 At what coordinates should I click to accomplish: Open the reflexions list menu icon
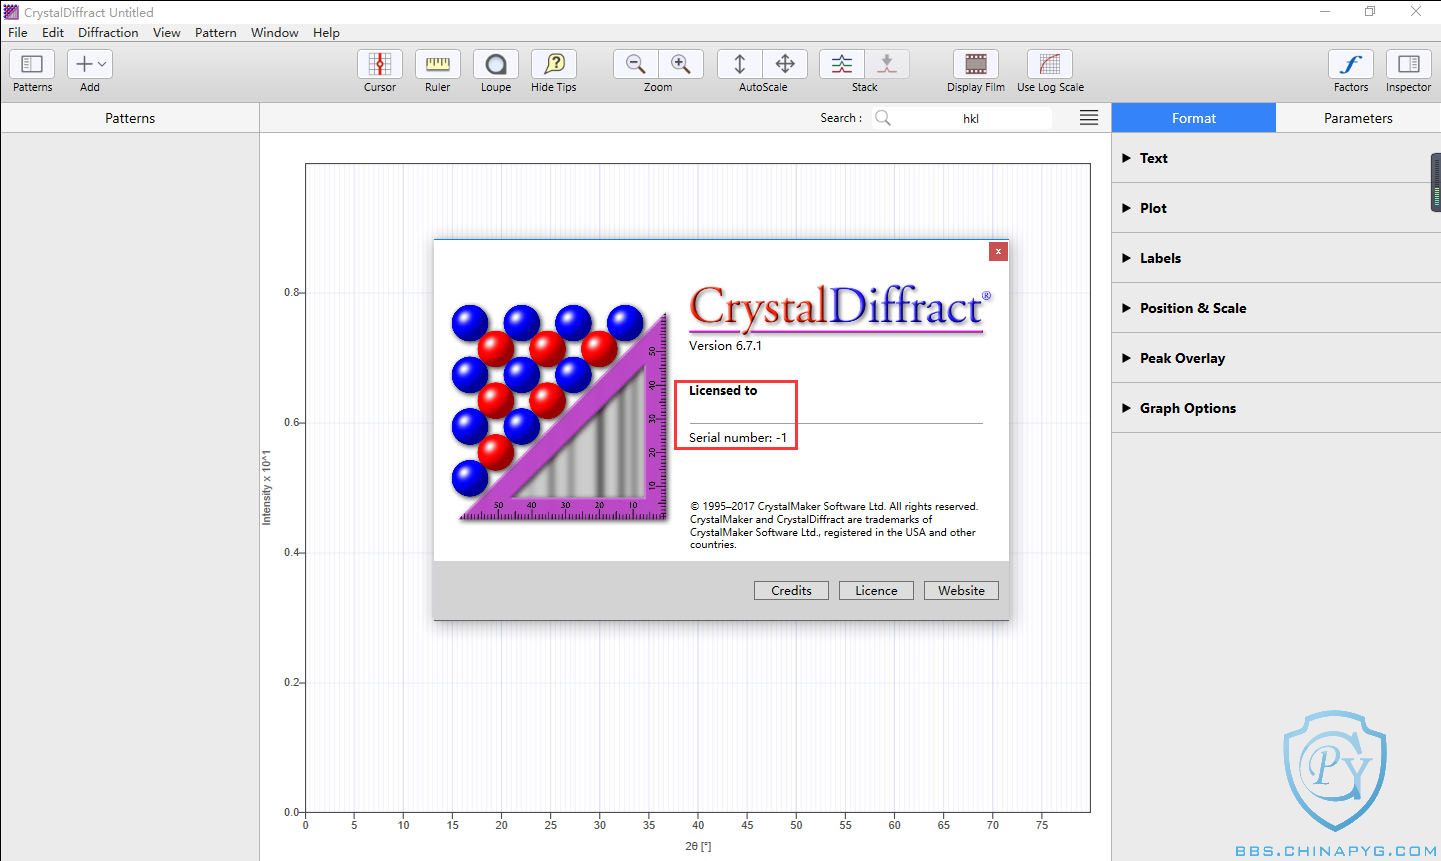click(1089, 118)
